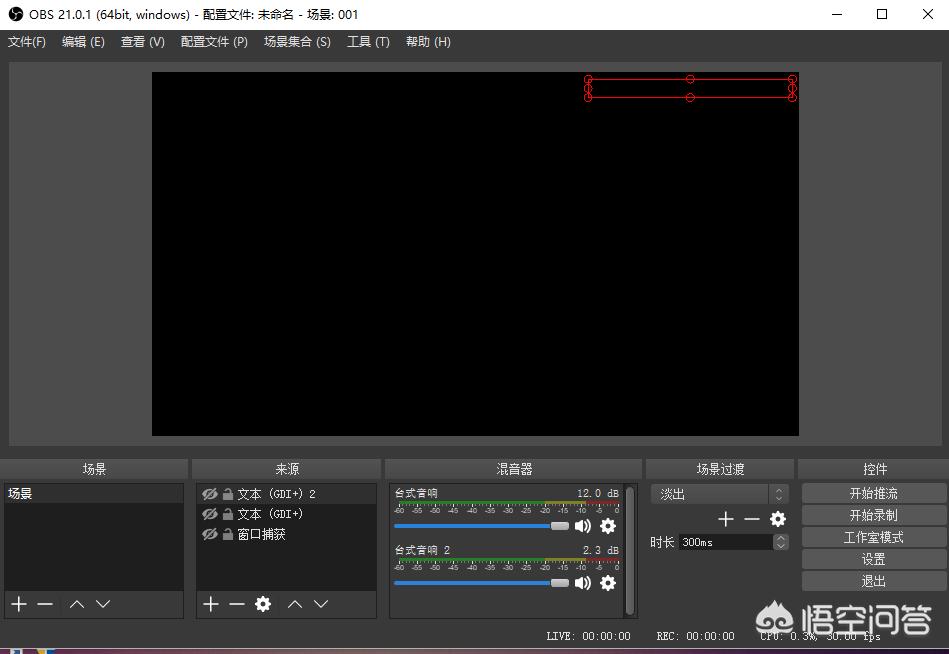949x654 pixels.
Task: Mute 台式音响 2 speaker icon
Action: (582, 583)
